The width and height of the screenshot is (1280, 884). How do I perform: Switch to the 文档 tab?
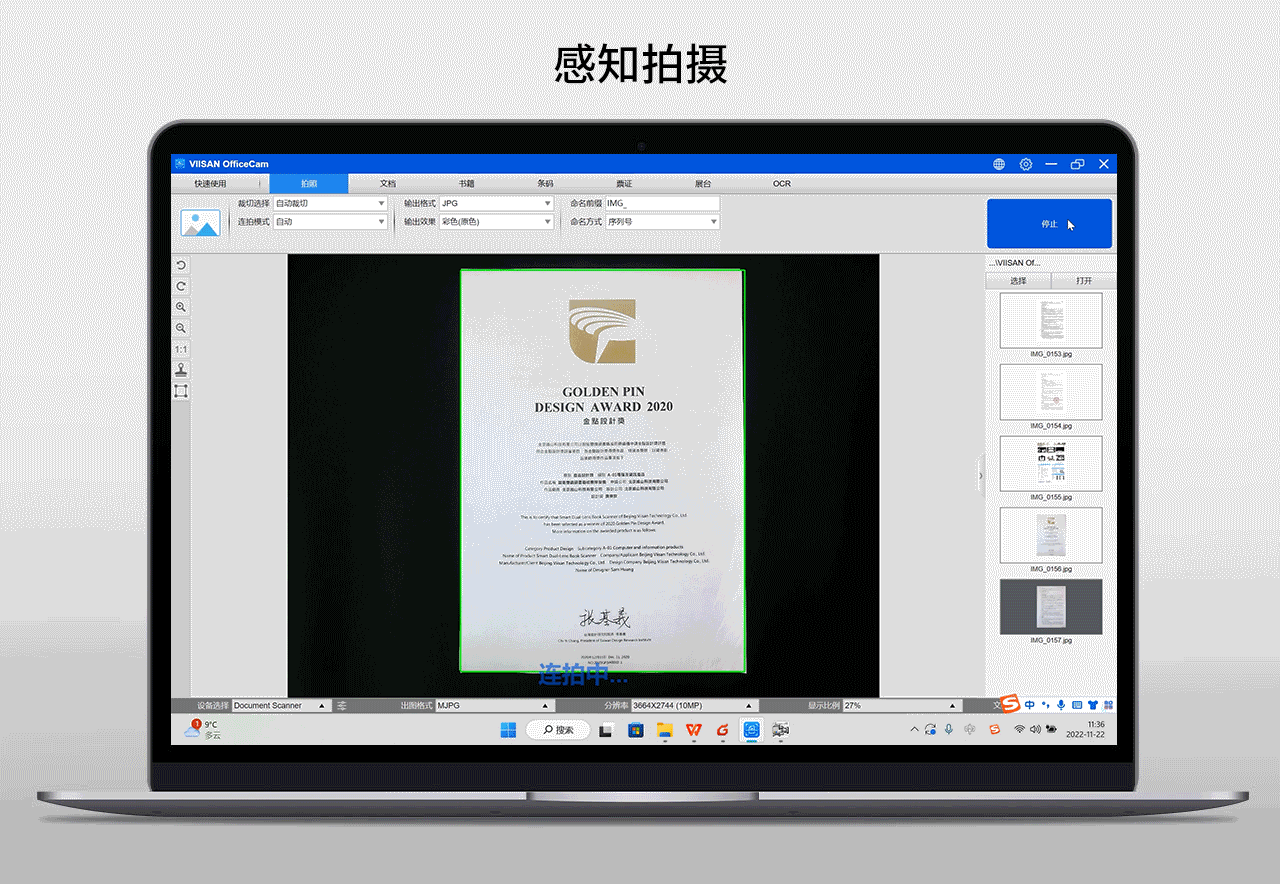pyautogui.click(x=388, y=184)
